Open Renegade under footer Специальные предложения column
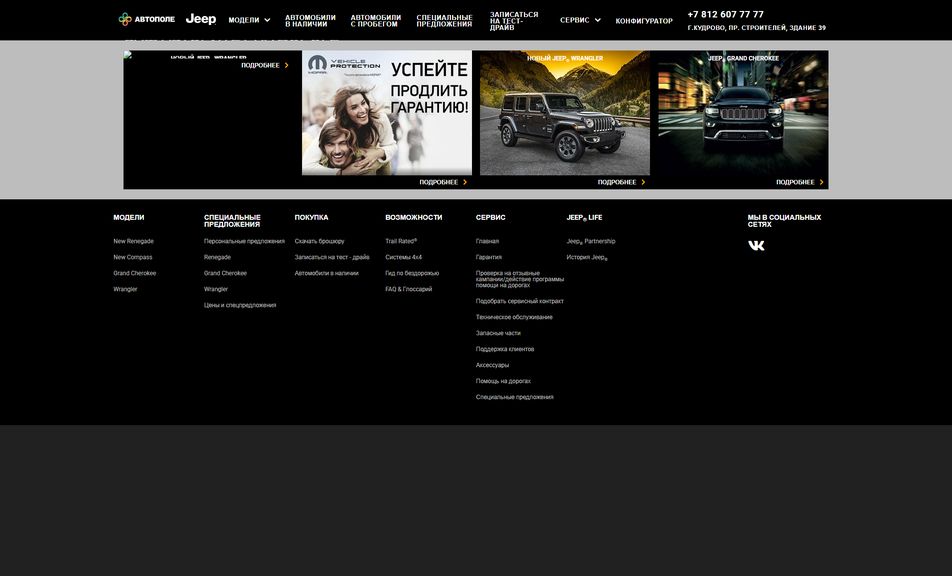 pyautogui.click(x=217, y=257)
